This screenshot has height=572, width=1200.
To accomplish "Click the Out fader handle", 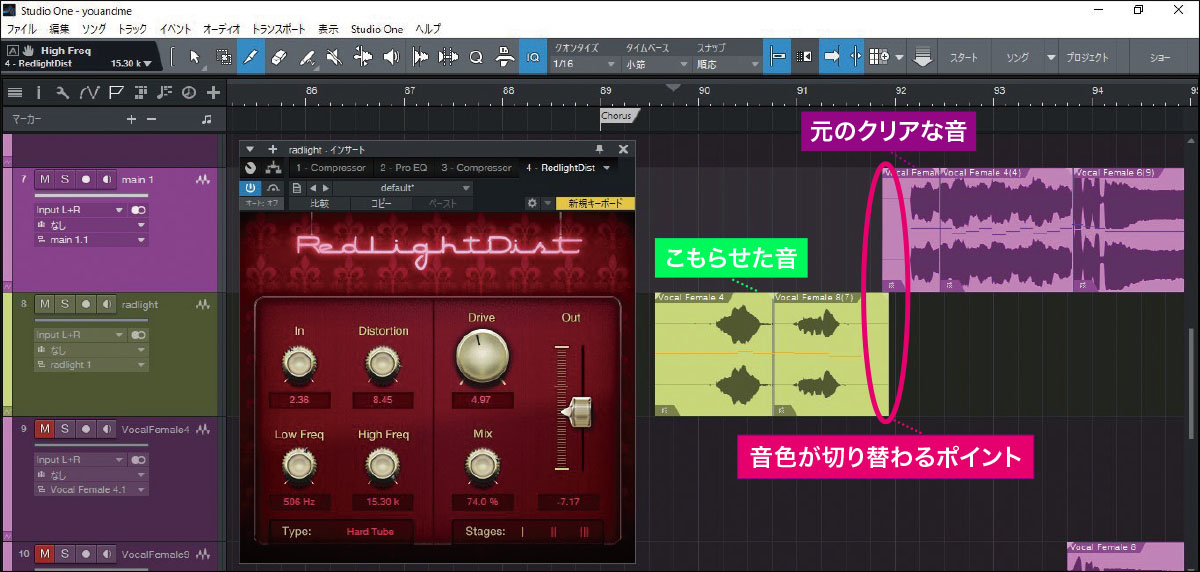I will click(x=576, y=410).
